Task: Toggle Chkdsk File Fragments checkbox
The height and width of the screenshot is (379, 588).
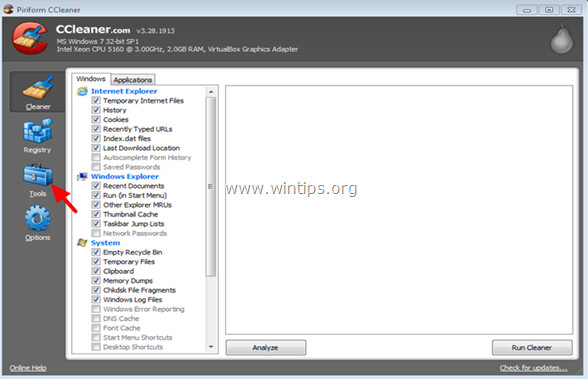Action: tap(96, 290)
